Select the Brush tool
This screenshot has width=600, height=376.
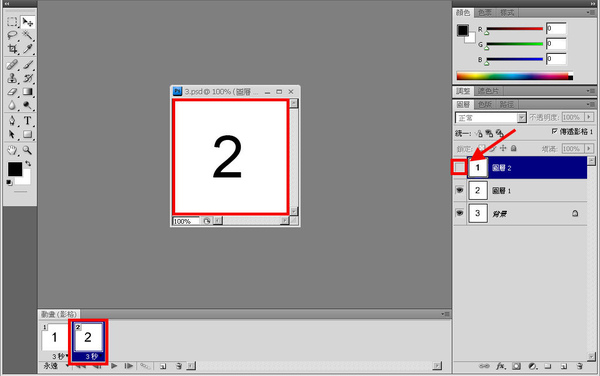tap(28, 65)
